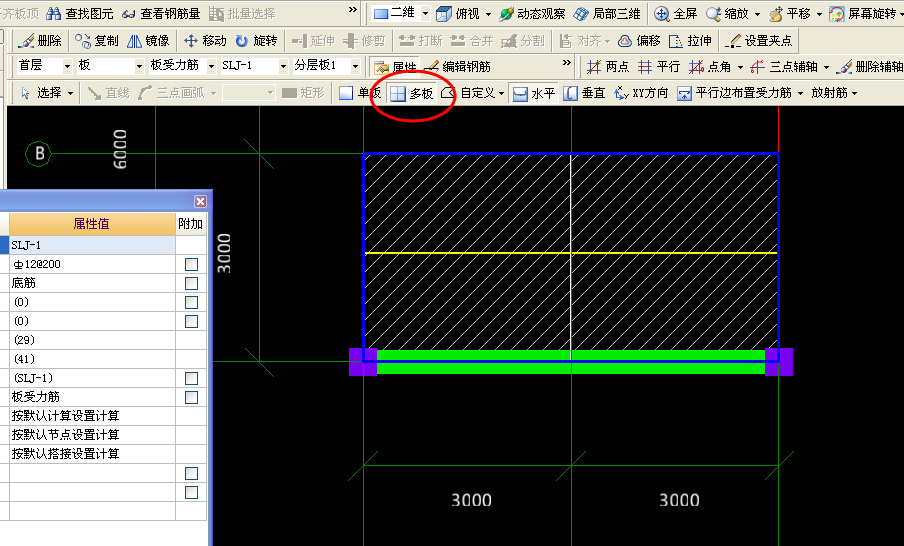Open the 板受力筋 component dropdown
904x546 pixels.
pyautogui.click(x=211, y=66)
